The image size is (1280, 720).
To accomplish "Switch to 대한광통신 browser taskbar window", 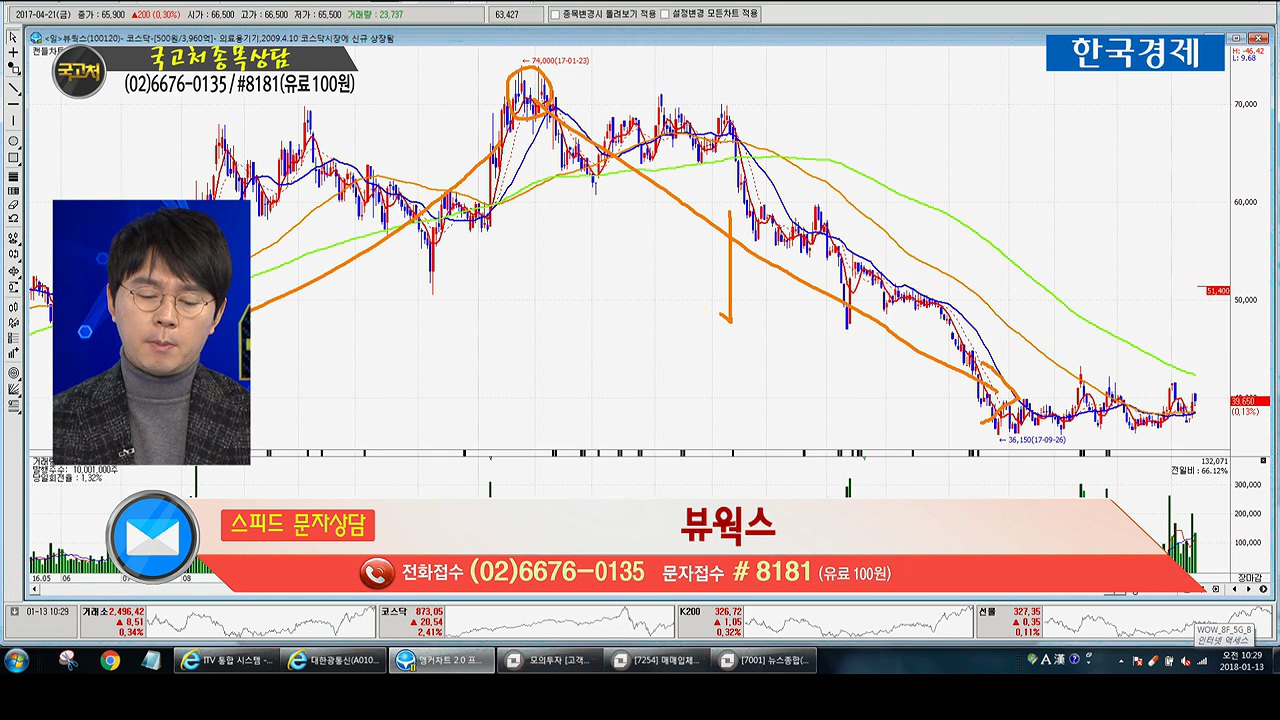I will tap(334, 661).
